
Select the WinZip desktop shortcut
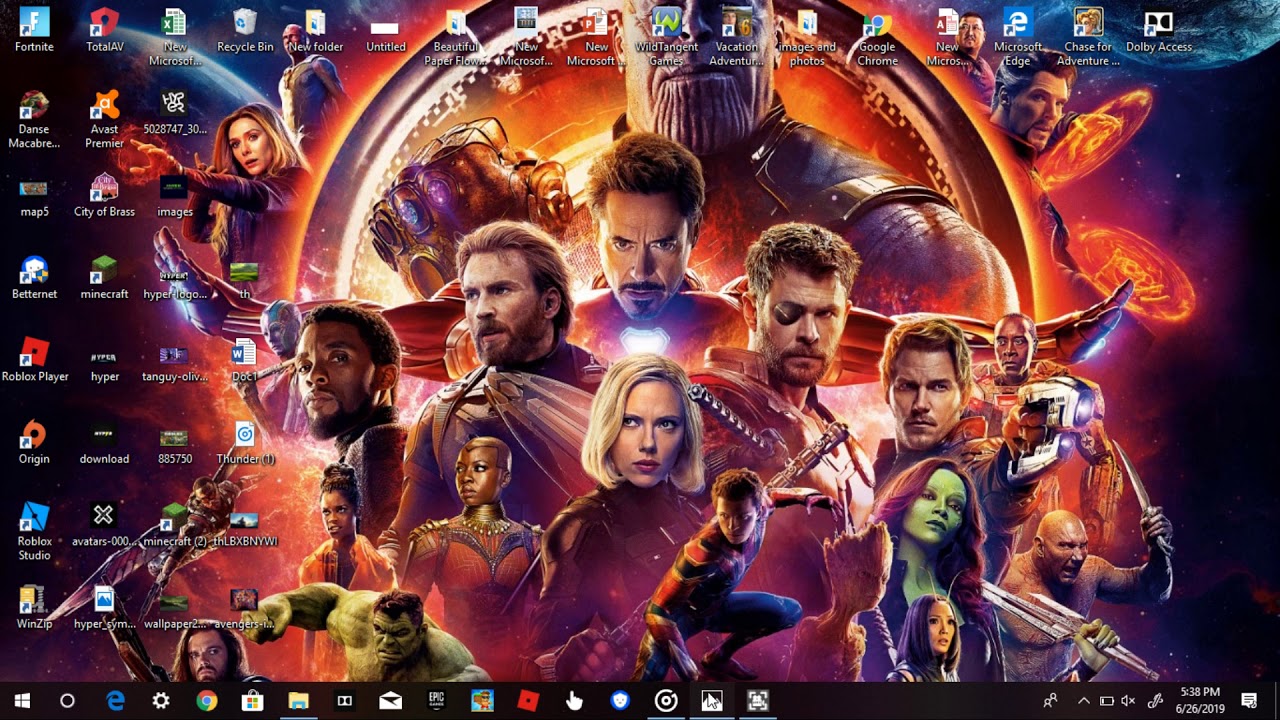[34, 607]
